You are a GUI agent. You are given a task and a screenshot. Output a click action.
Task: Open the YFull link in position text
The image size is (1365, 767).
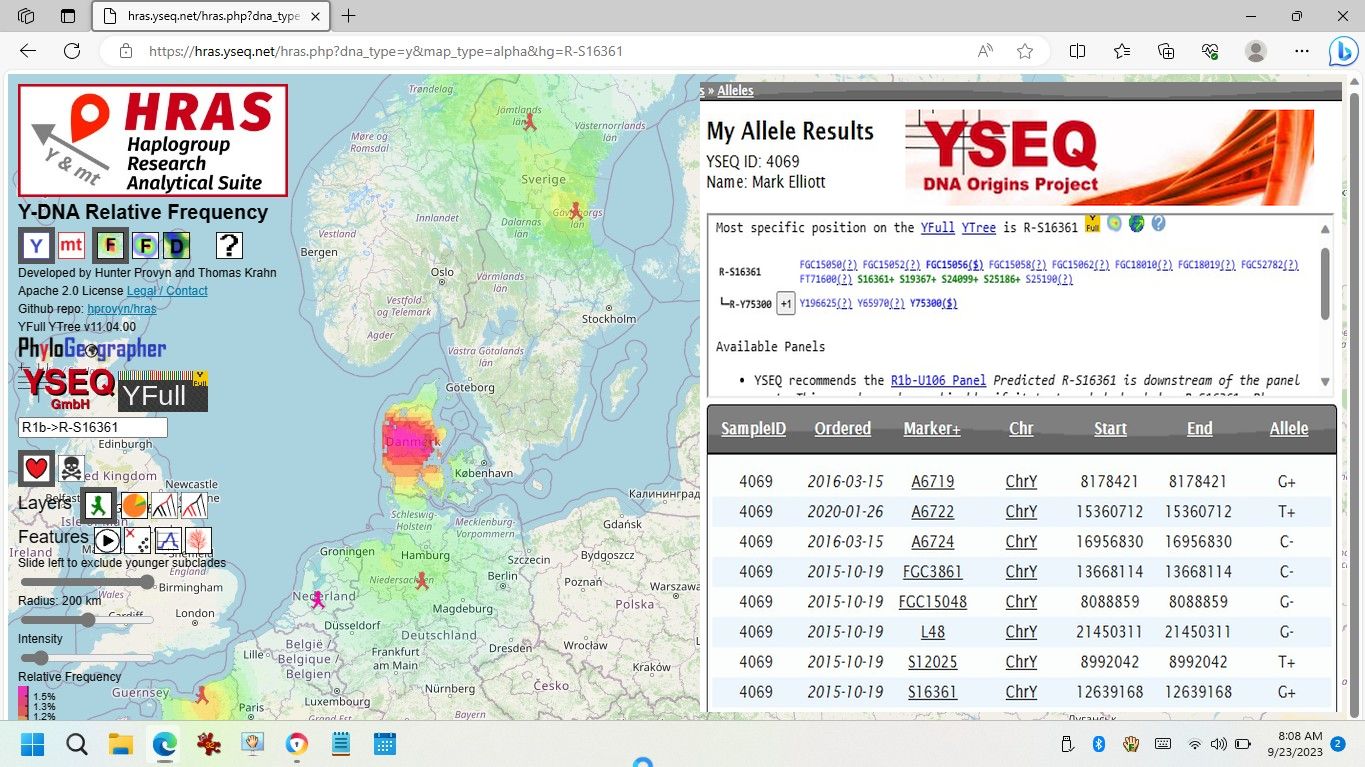point(938,228)
